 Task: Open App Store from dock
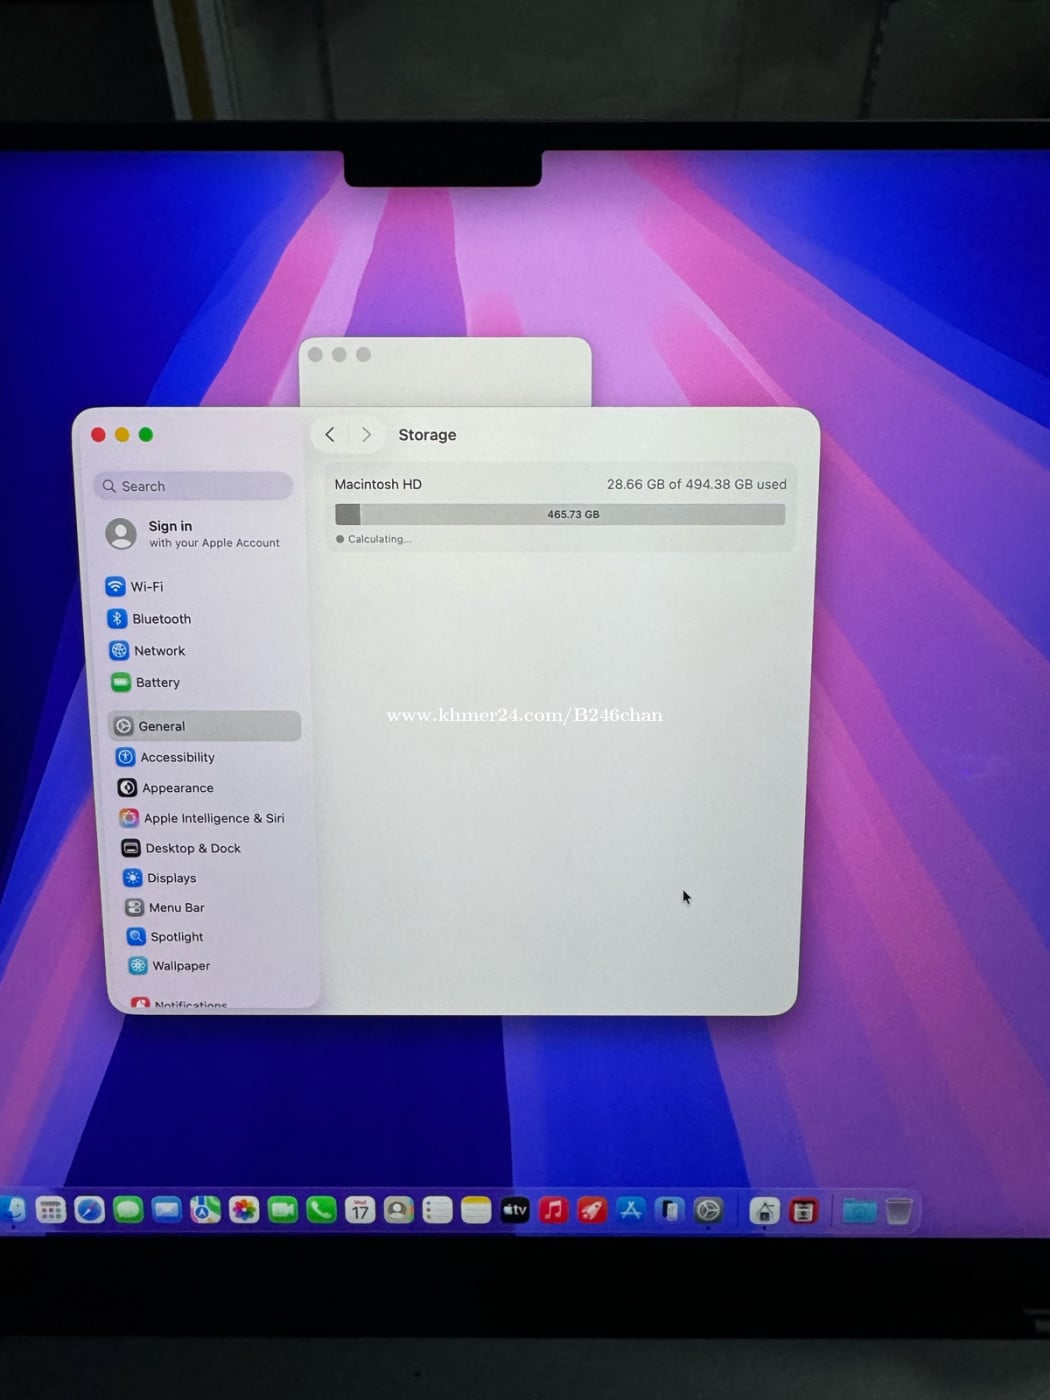(x=631, y=1211)
